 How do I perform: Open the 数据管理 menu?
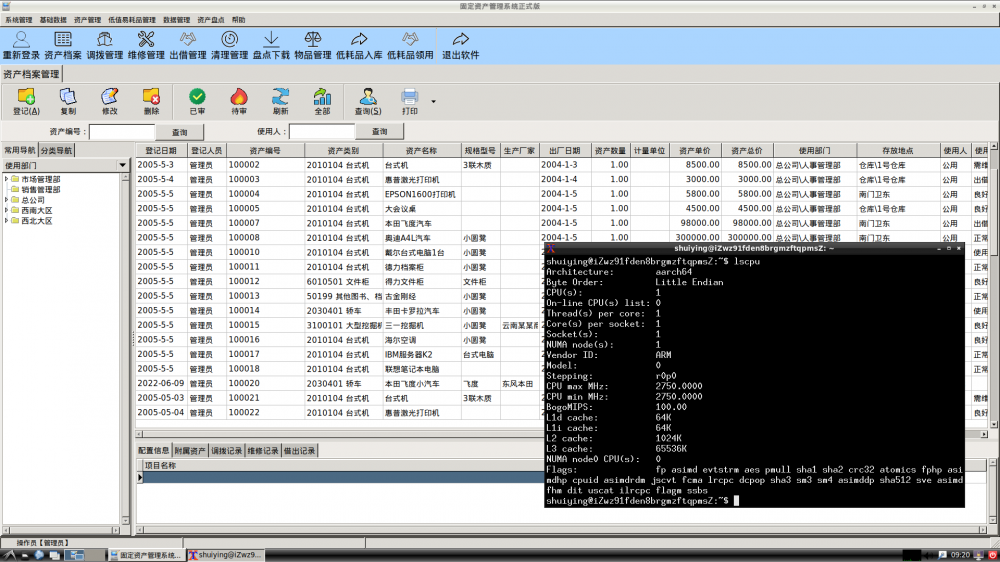(x=177, y=20)
